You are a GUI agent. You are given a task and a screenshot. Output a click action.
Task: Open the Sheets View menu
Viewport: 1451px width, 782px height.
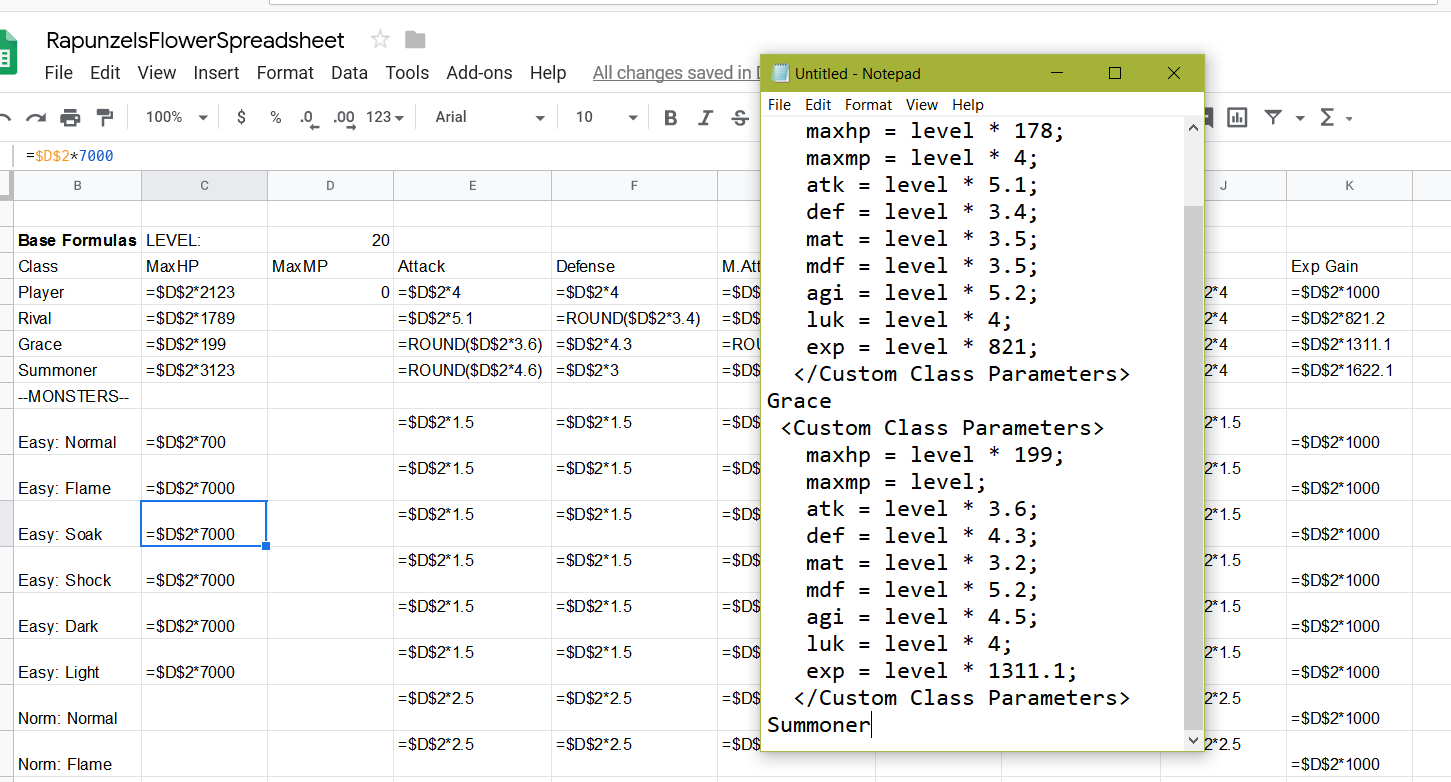pos(157,73)
